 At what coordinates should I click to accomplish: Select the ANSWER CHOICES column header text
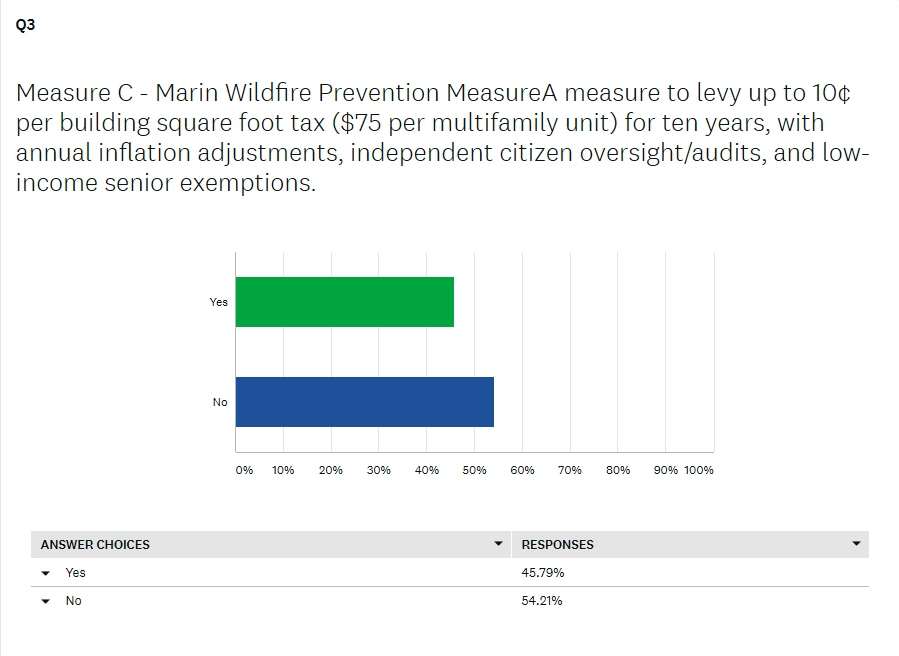[x=95, y=545]
